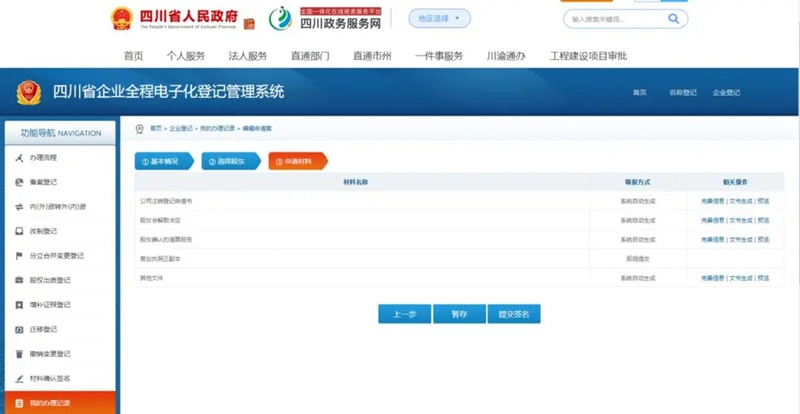Click the 营业执照正副本 material name
This screenshot has width=800, height=414.
click(160, 259)
